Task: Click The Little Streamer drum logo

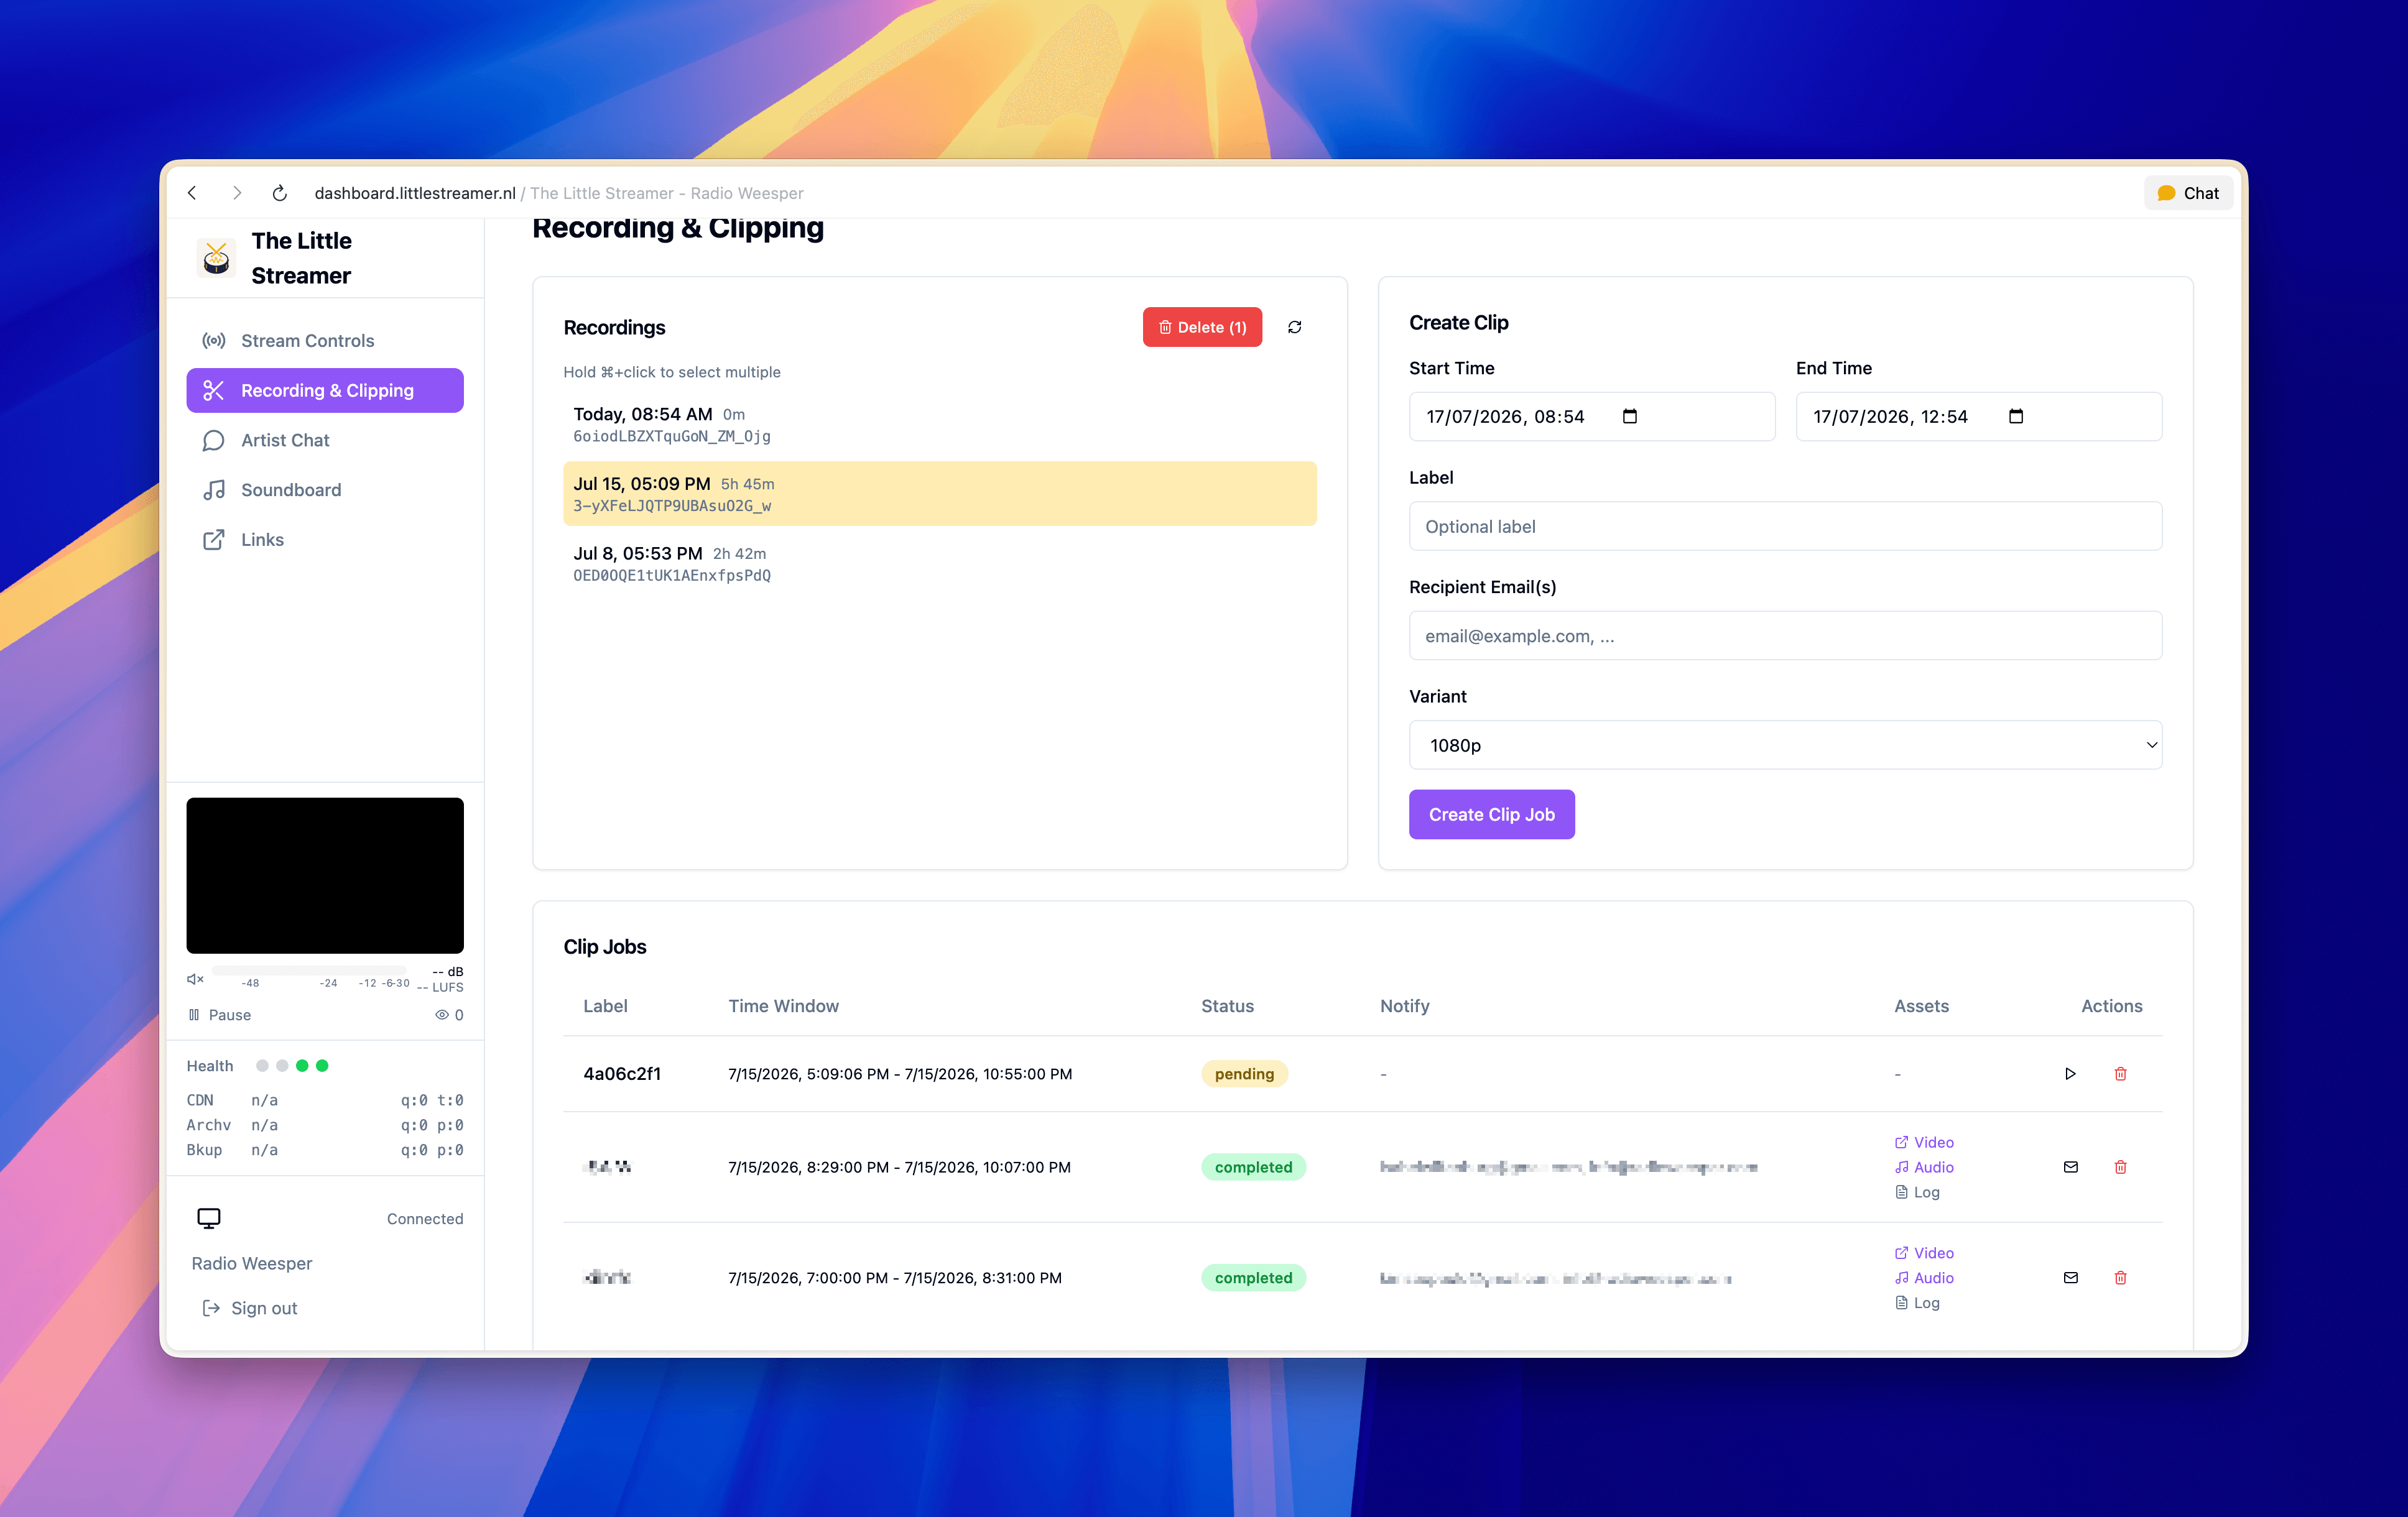Action: (216, 258)
